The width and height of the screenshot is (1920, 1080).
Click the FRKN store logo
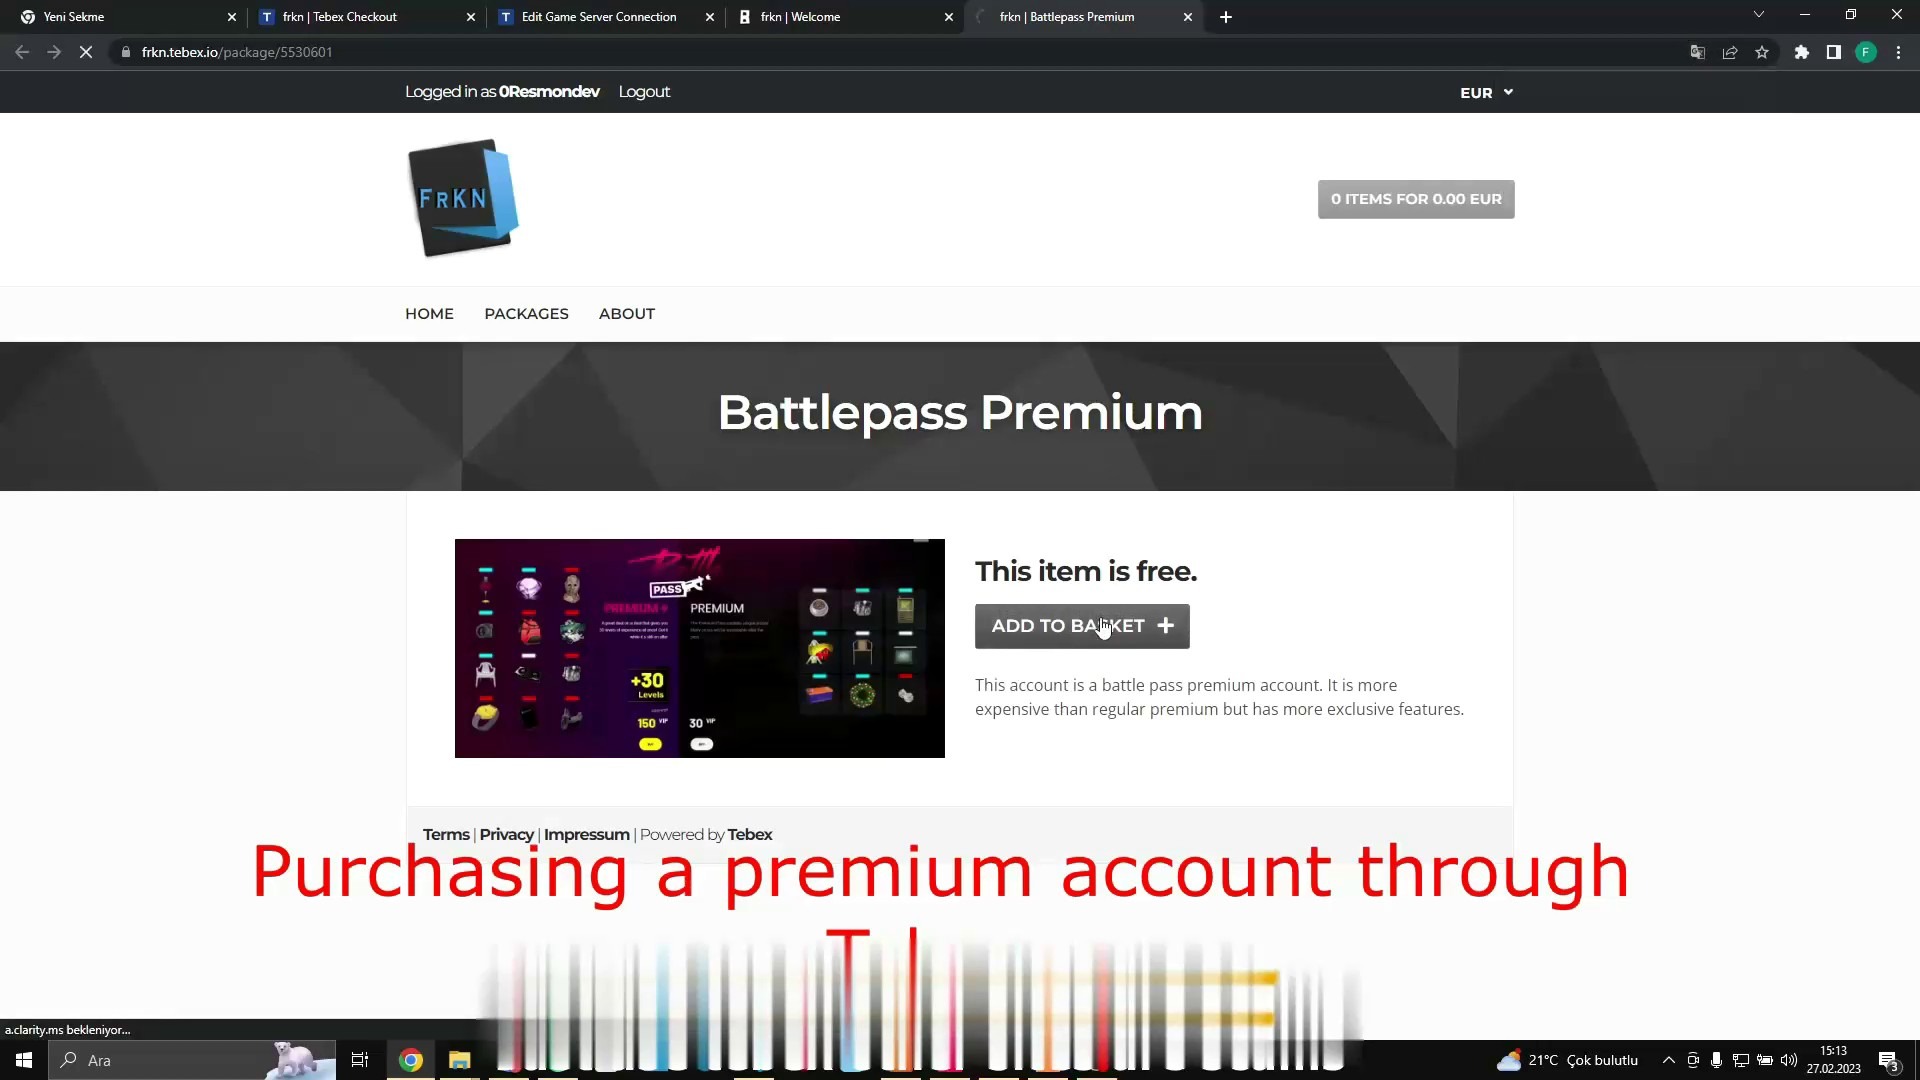[463, 198]
